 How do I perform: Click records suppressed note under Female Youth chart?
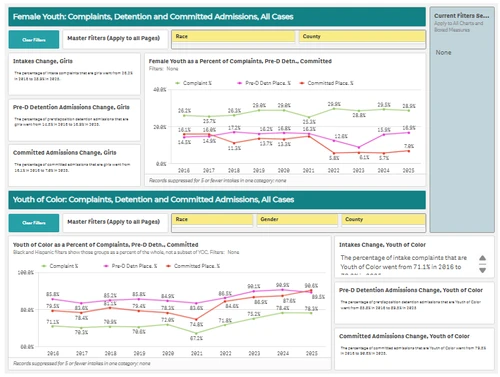click(x=217, y=180)
